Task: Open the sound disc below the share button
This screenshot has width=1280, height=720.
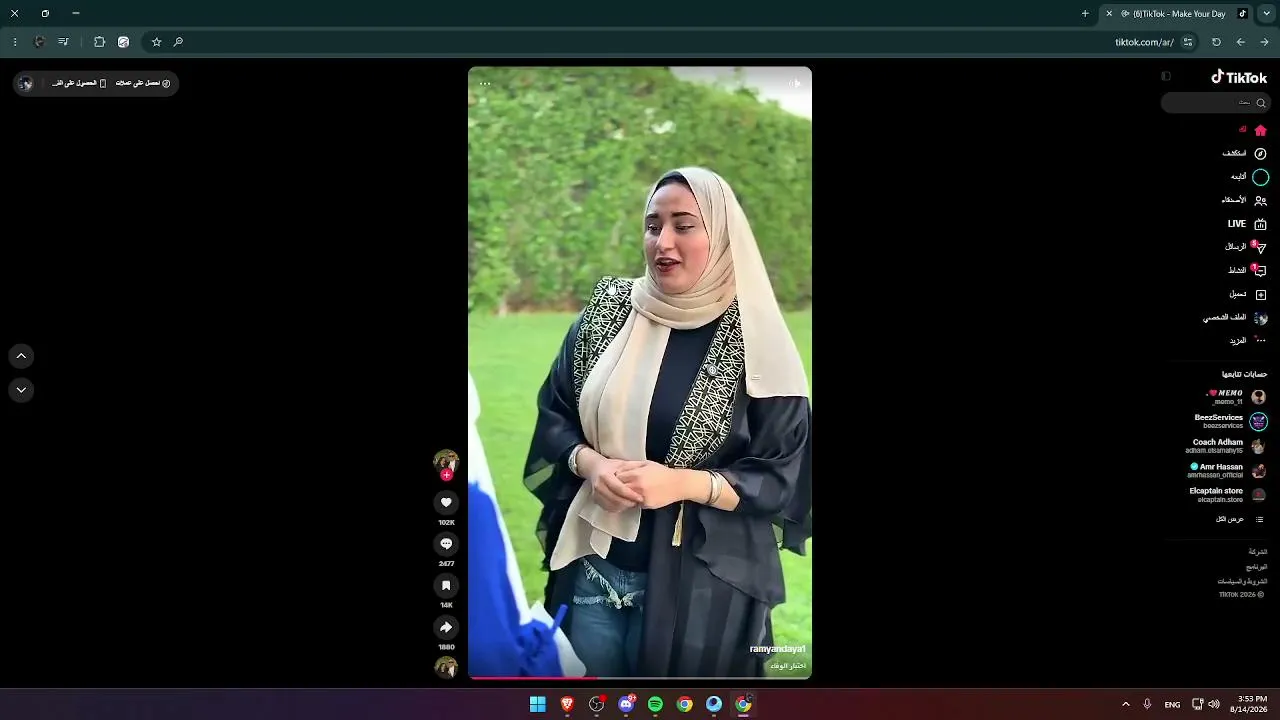Action: [x=446, y=667]
